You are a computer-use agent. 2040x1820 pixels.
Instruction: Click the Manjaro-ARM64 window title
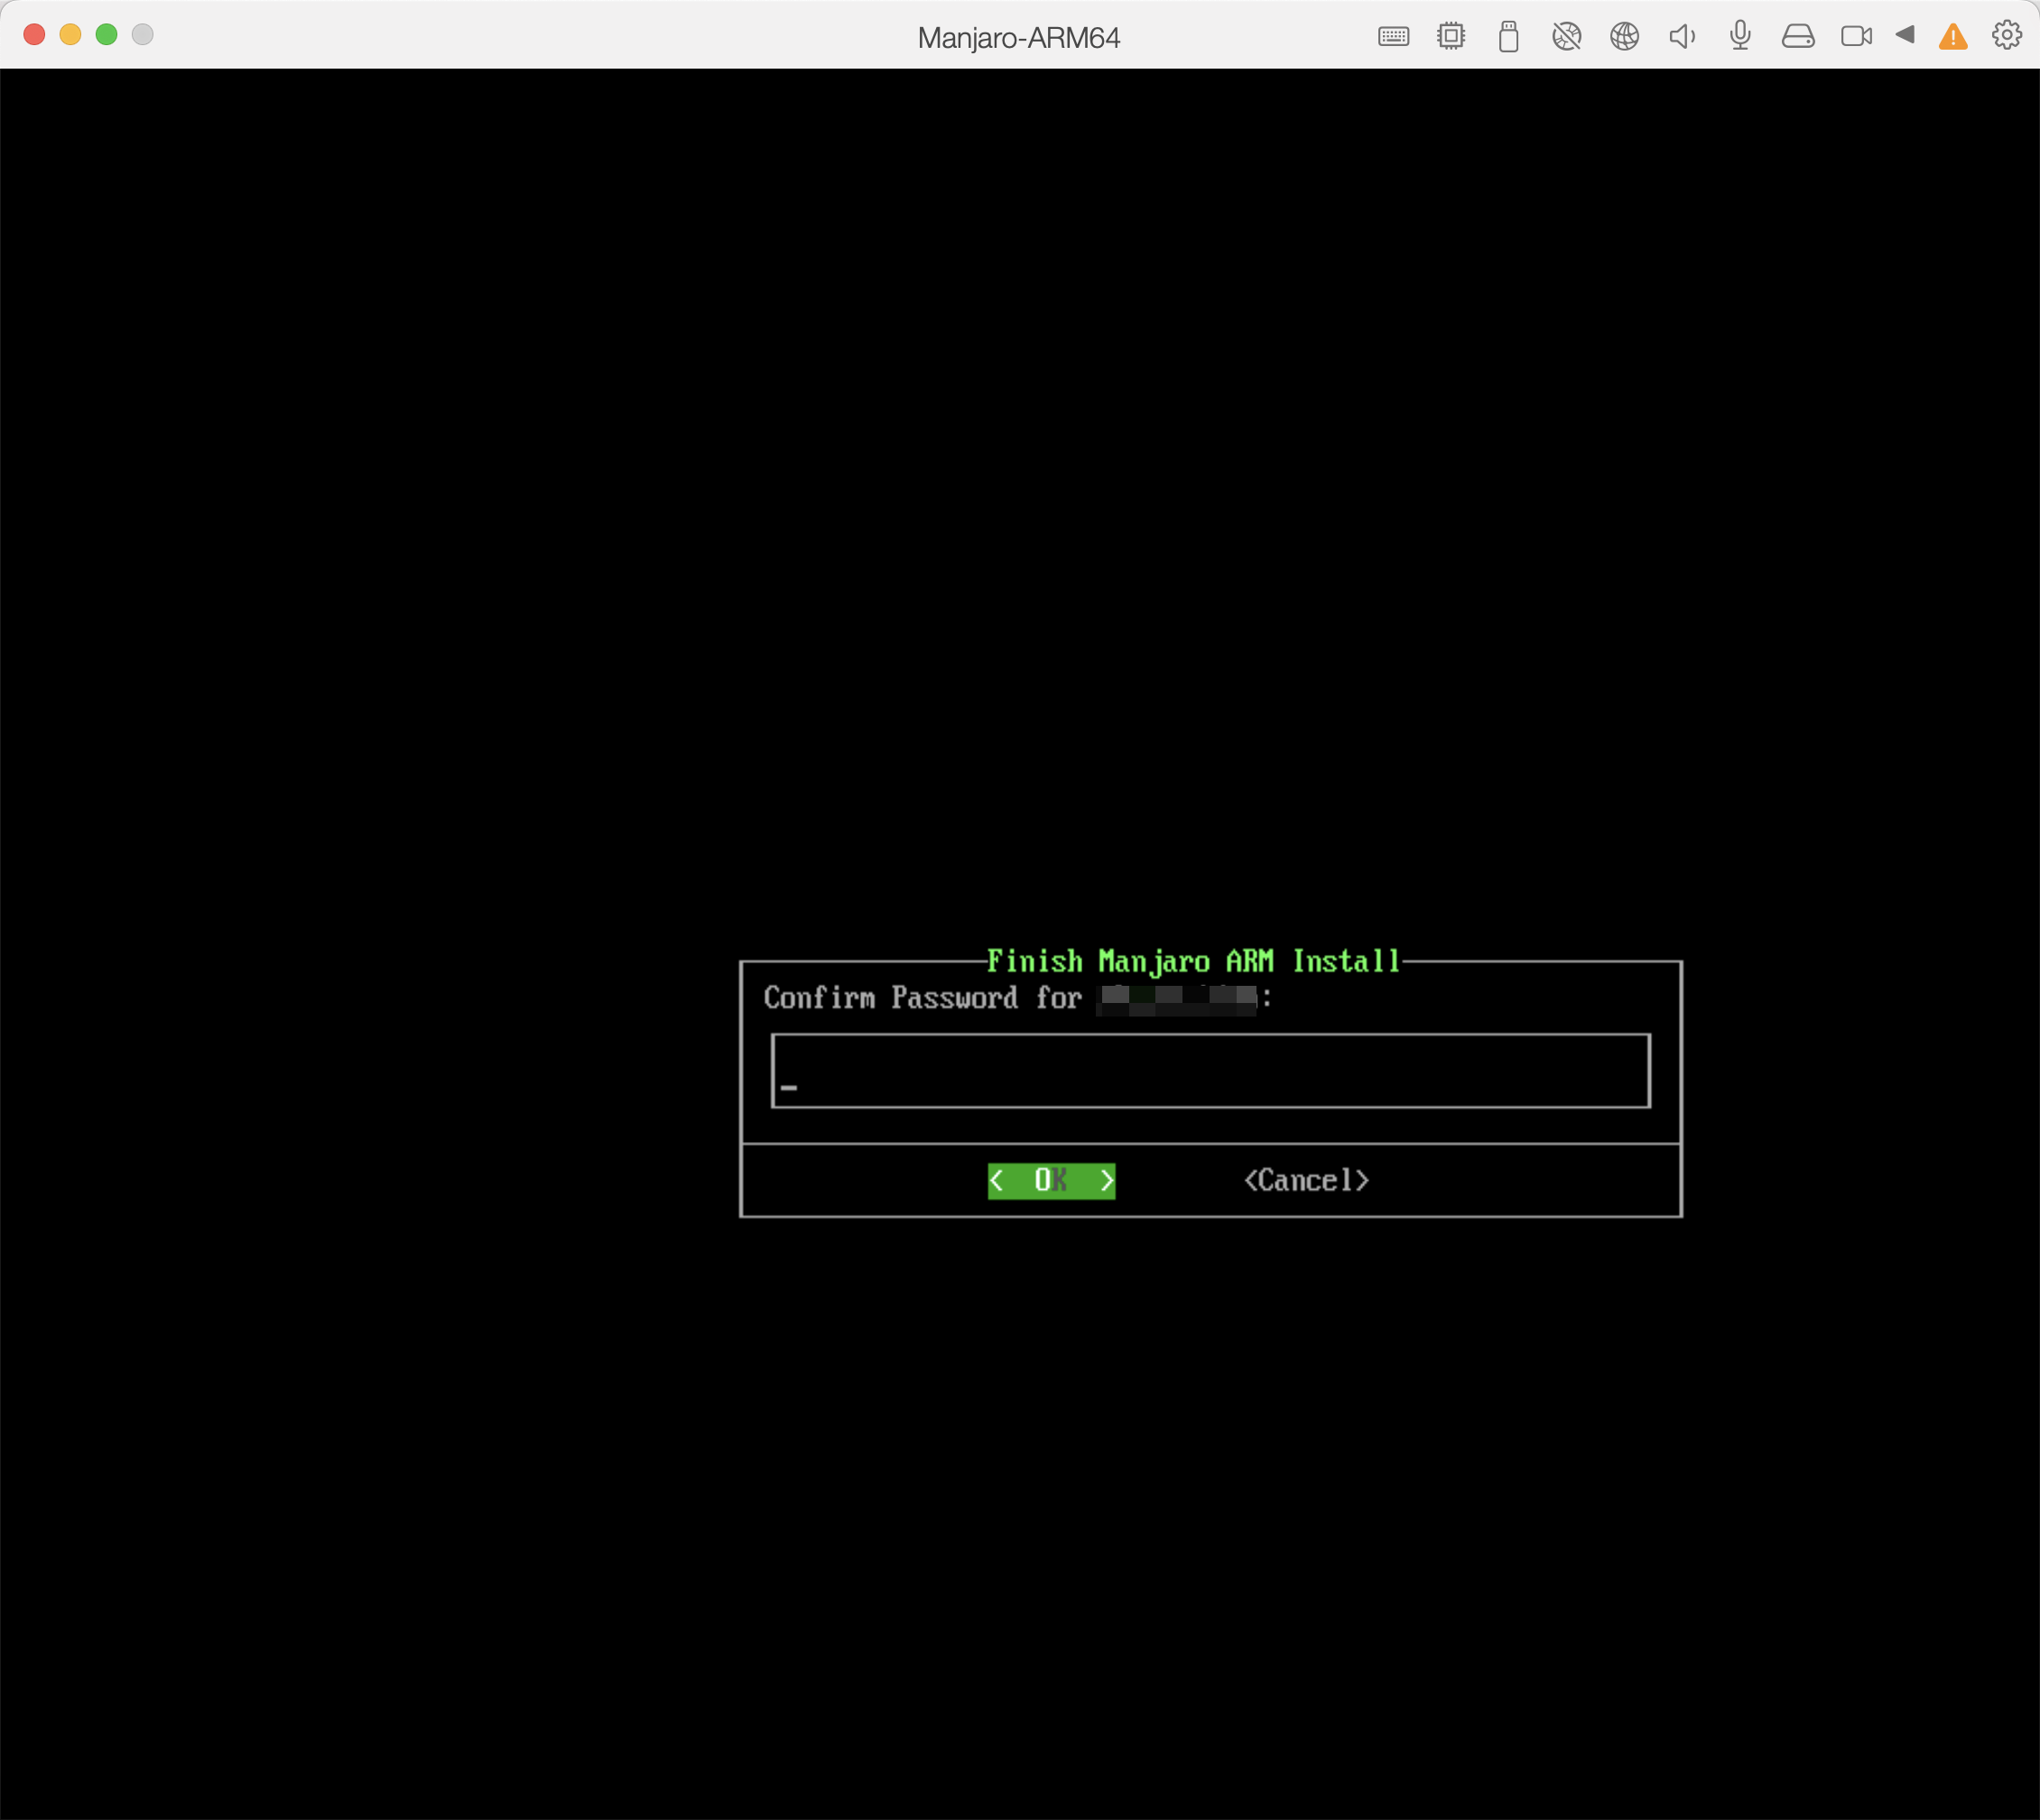click(x=1019, y=38)
